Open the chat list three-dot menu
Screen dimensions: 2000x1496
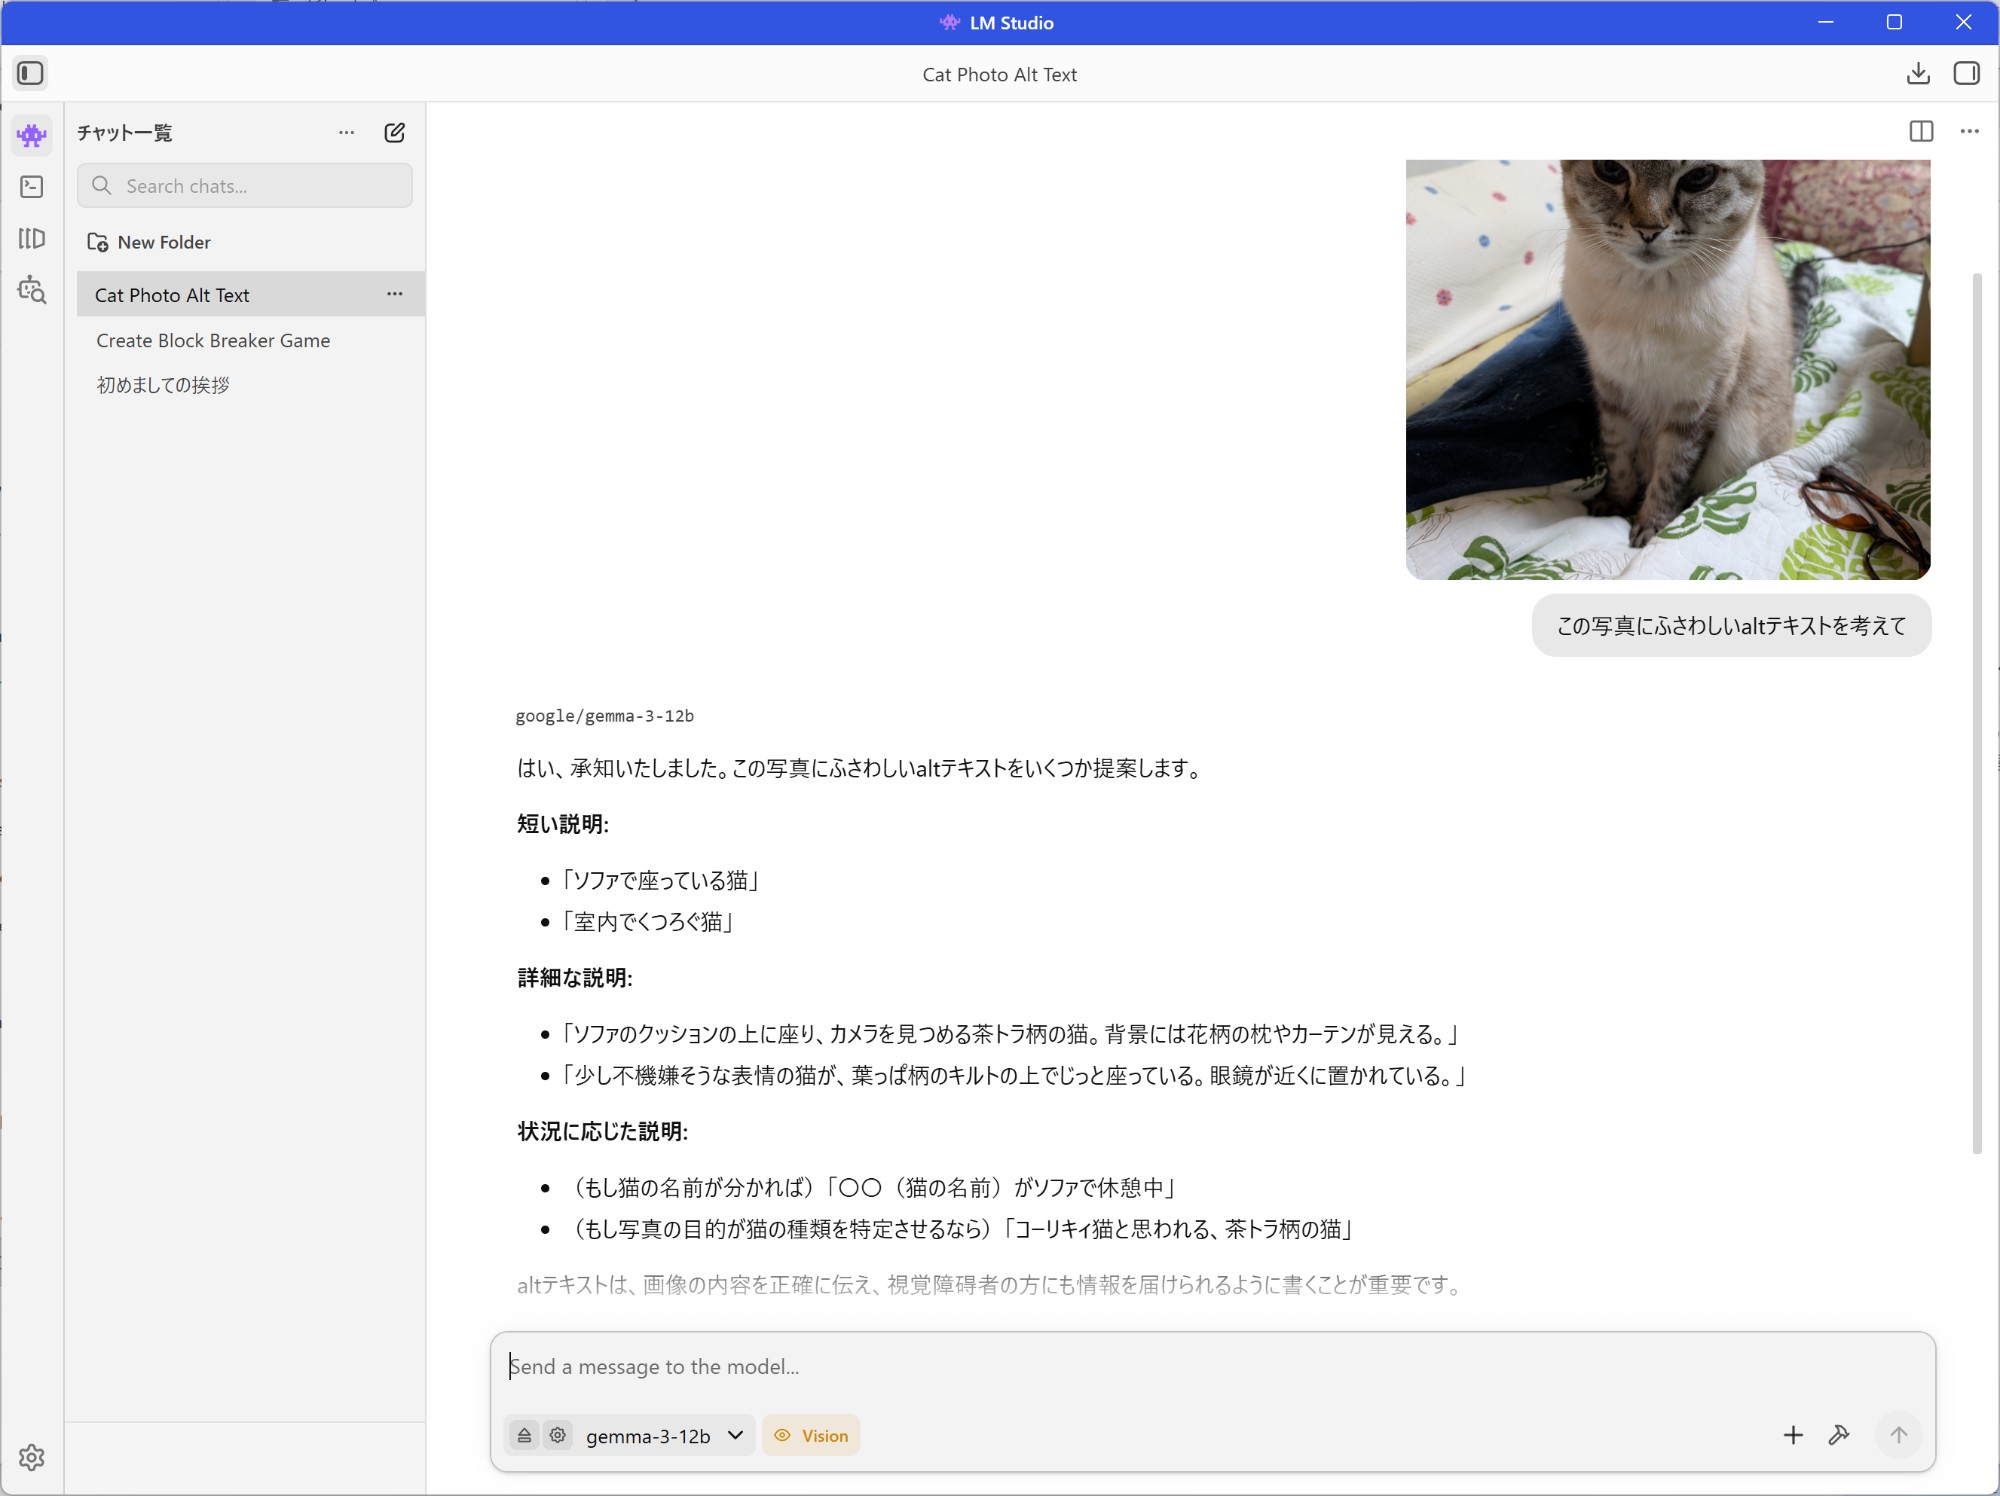point(346,132)
